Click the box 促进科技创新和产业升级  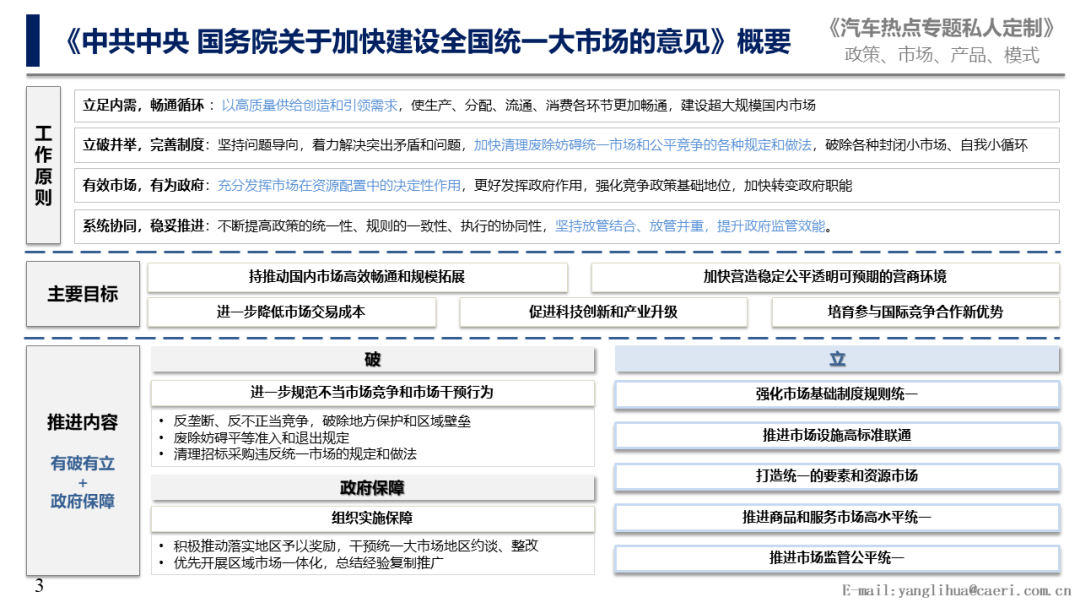coord(603,312)
